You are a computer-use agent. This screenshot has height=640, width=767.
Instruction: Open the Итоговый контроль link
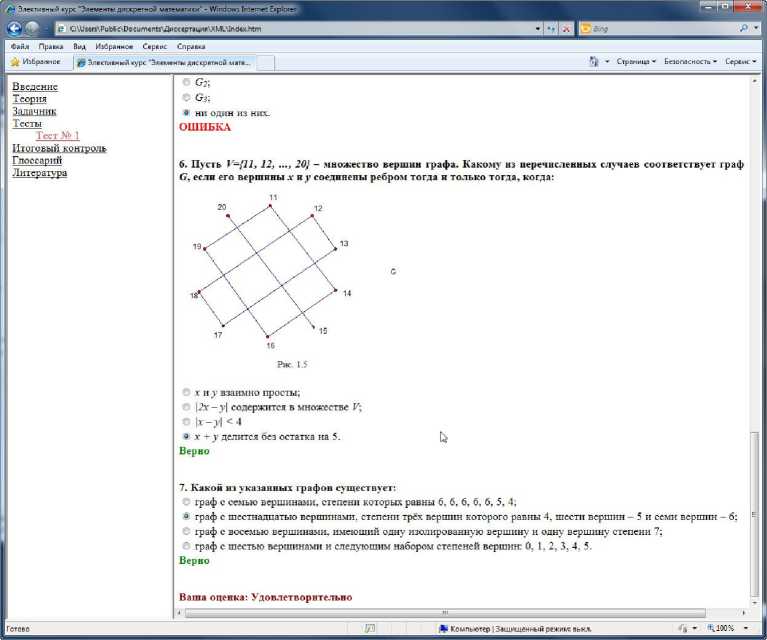(x=59, y=148)
